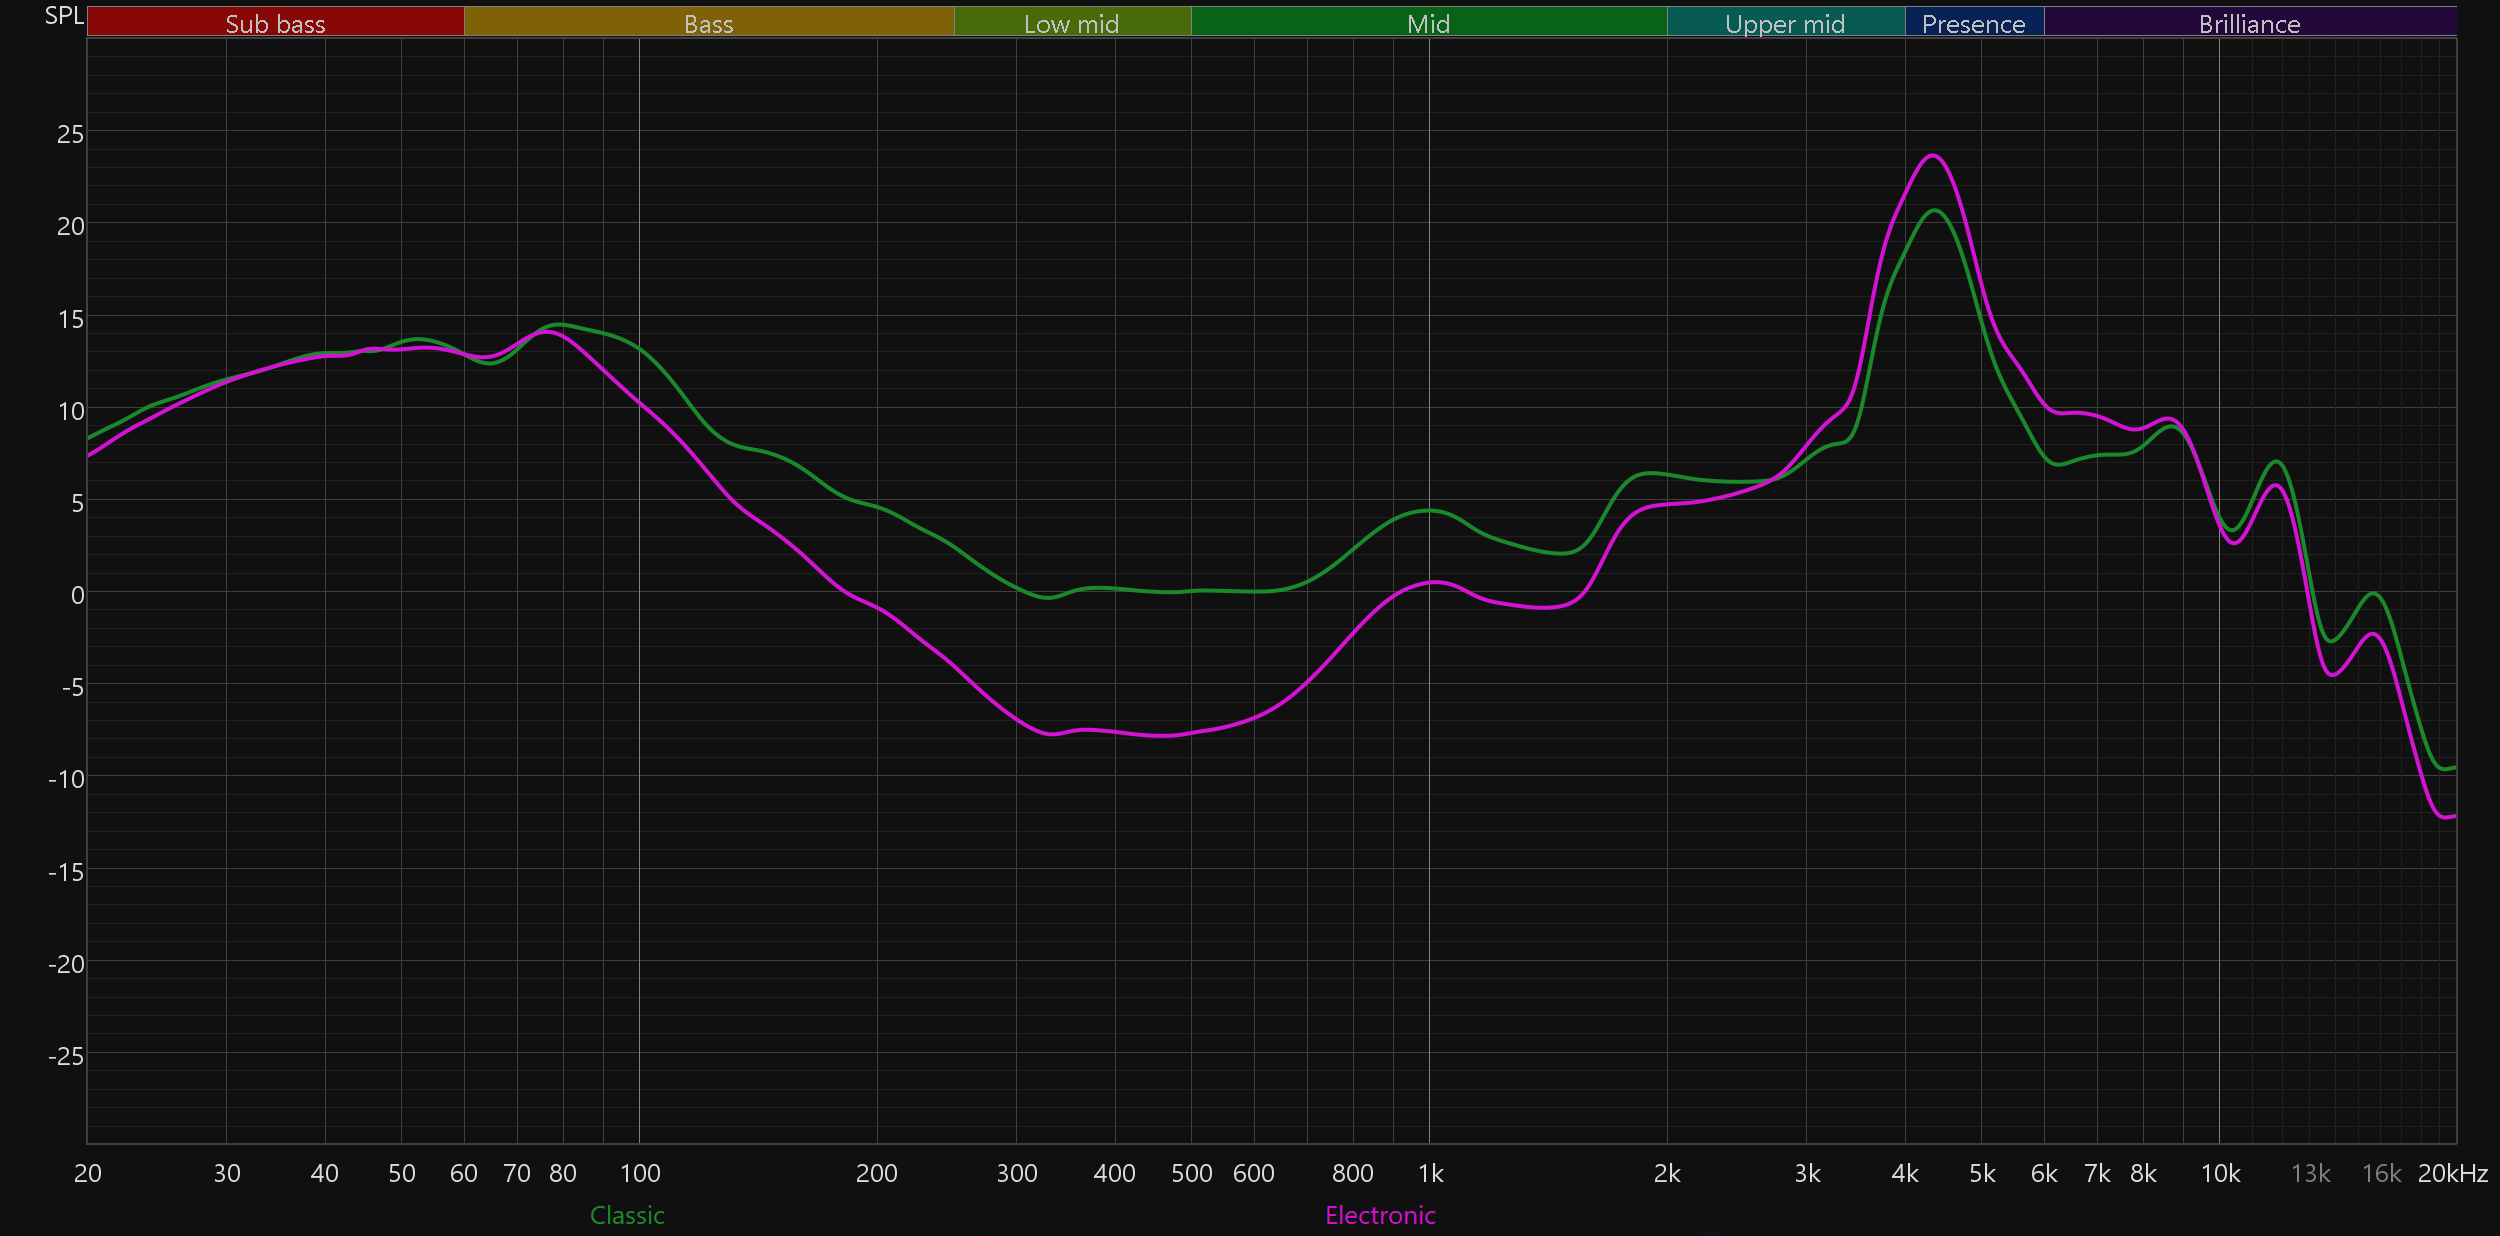Select the Bass band header
Screen dimensions: 2500x1236
[x=708, y=23]
